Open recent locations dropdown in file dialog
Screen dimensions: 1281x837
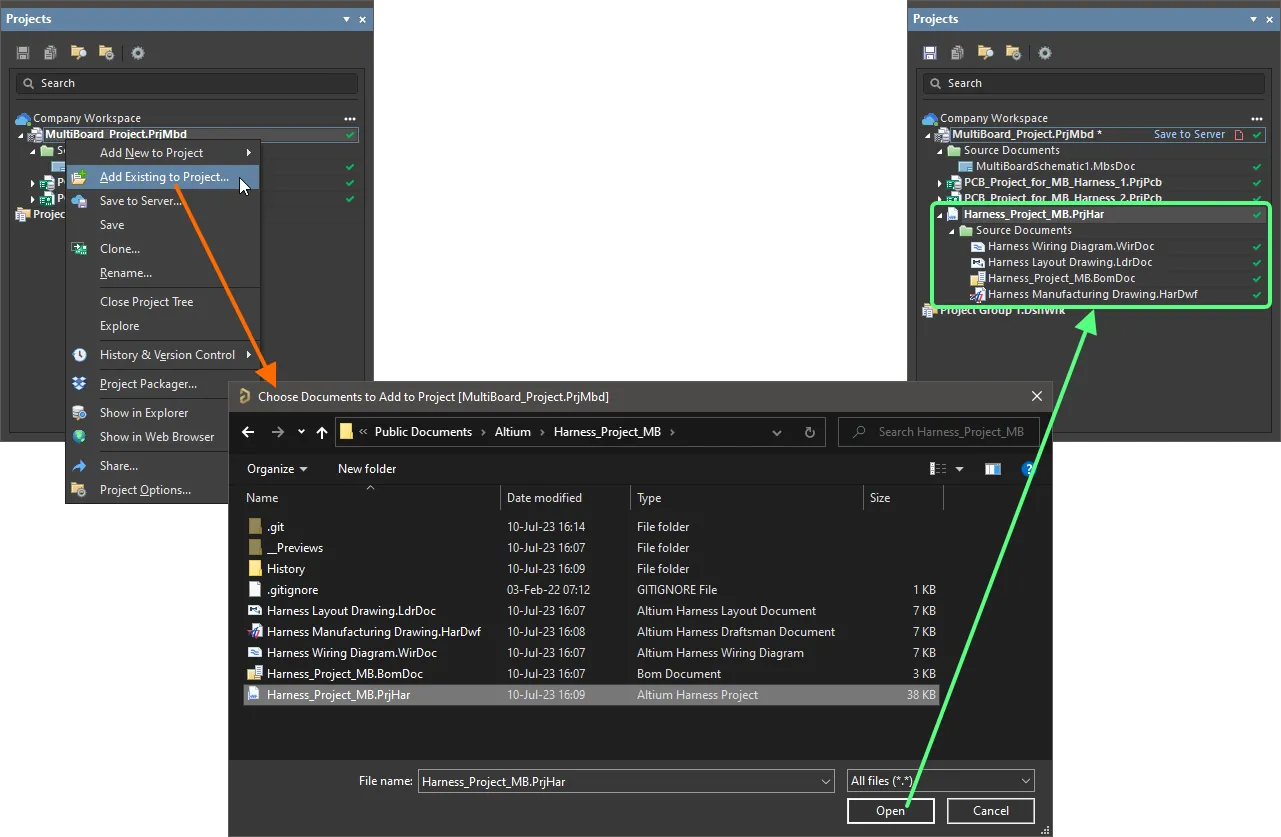[x=301, y=432]
